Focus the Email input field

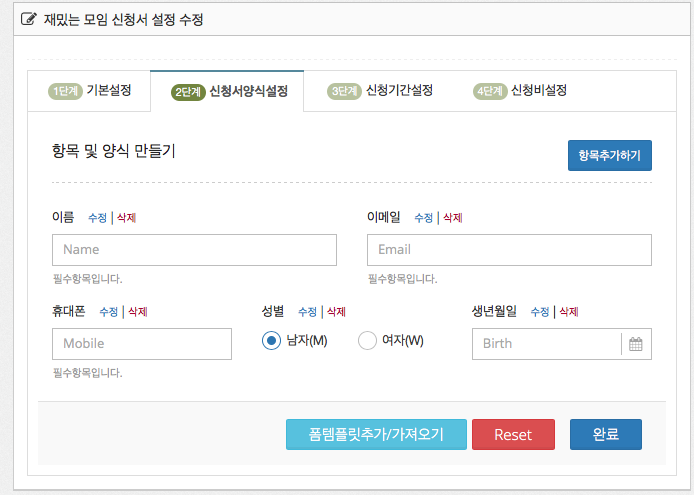click(x=509, y=250)
